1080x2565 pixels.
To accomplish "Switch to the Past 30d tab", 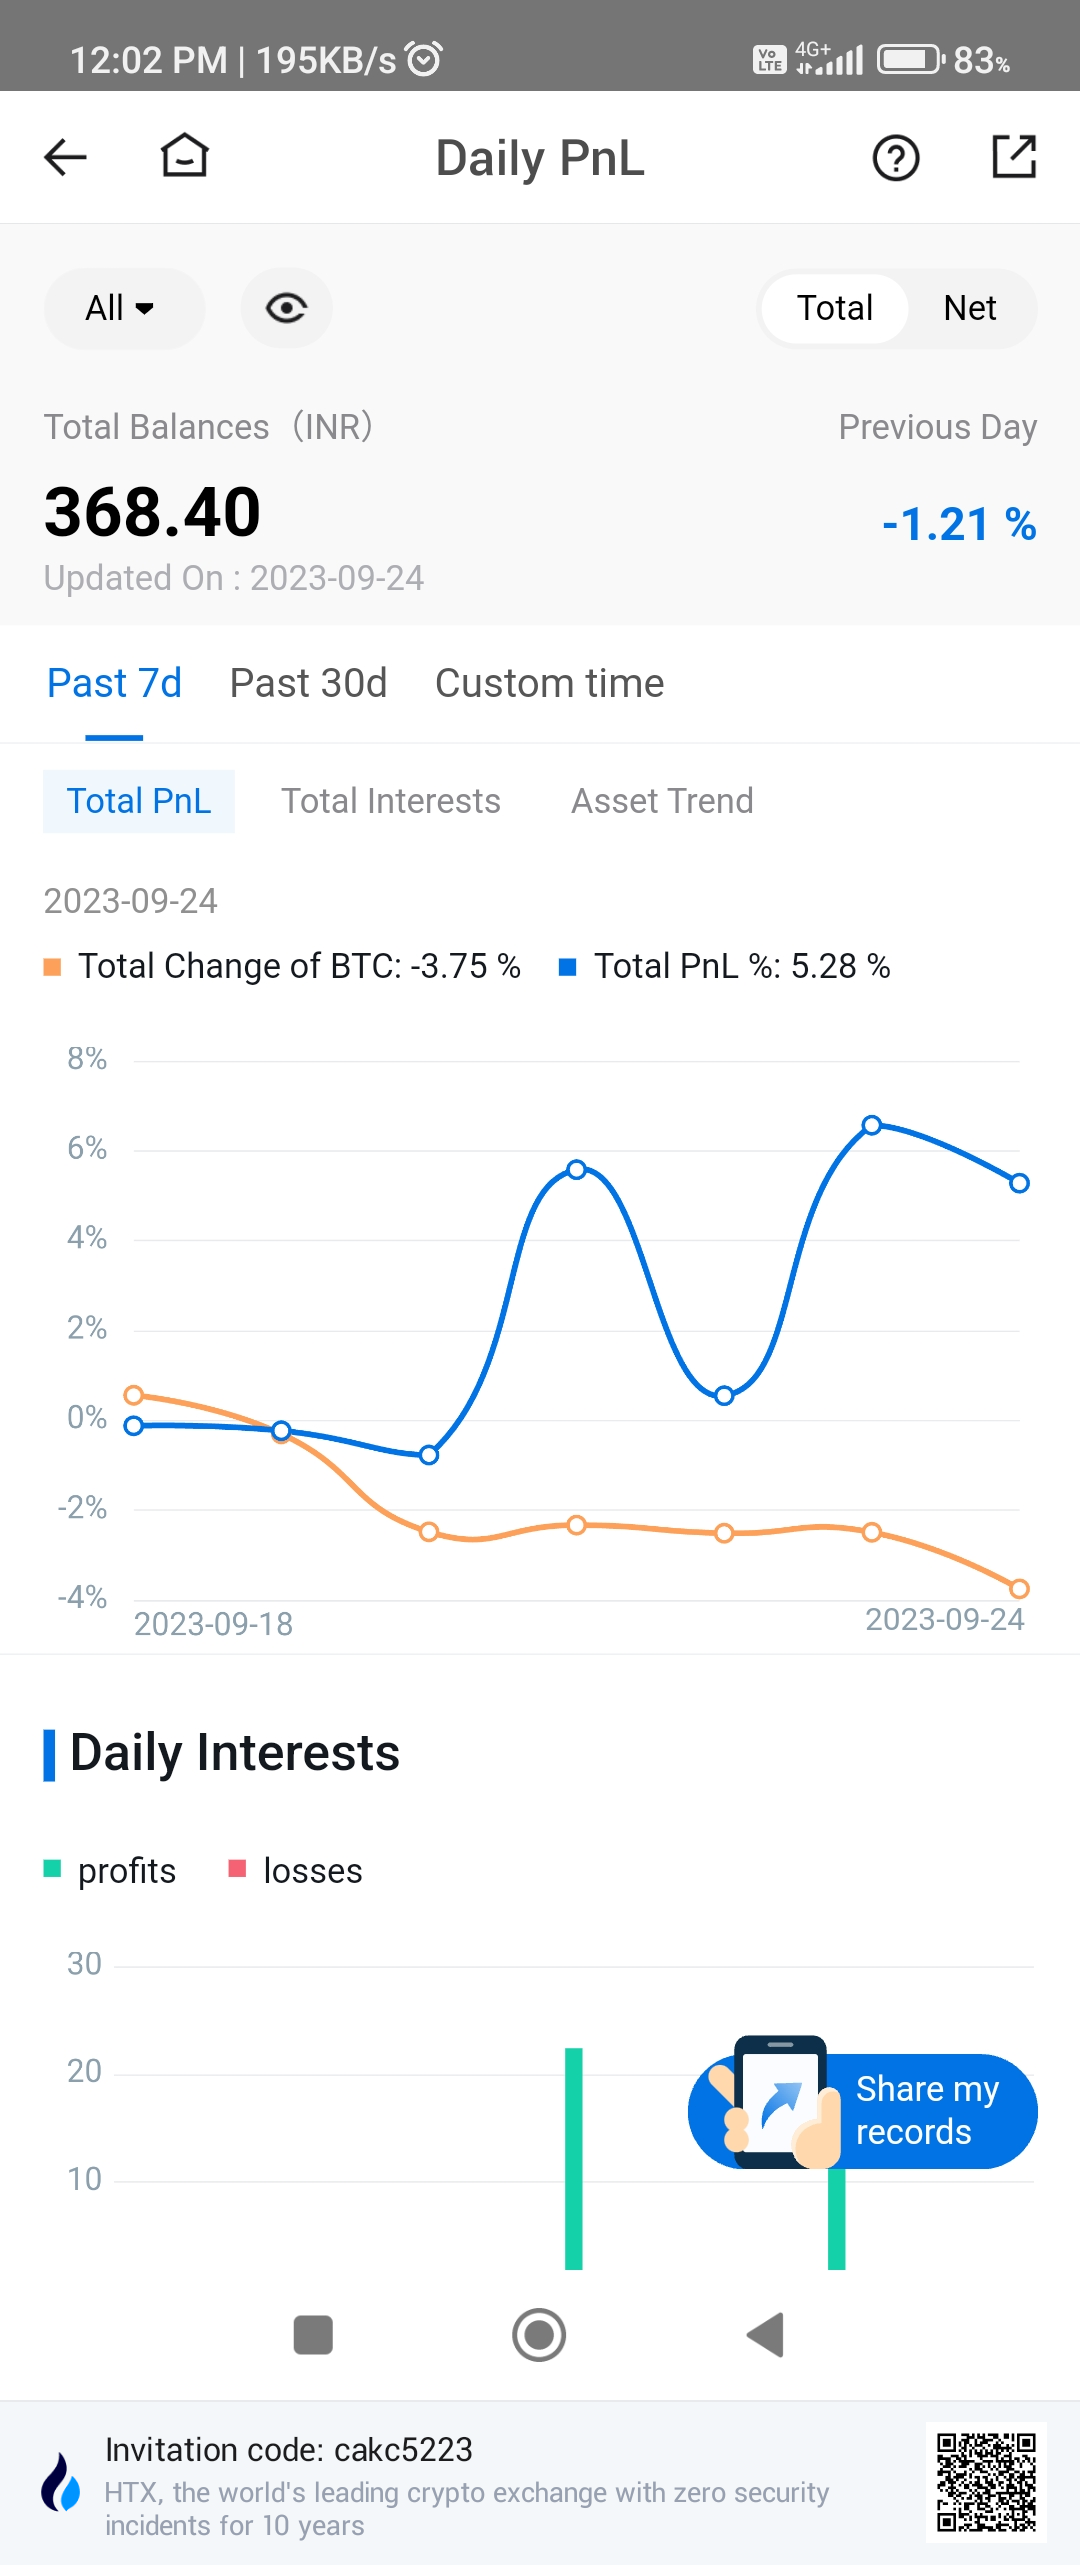I will pyautogui.click(x=308, y=684).
